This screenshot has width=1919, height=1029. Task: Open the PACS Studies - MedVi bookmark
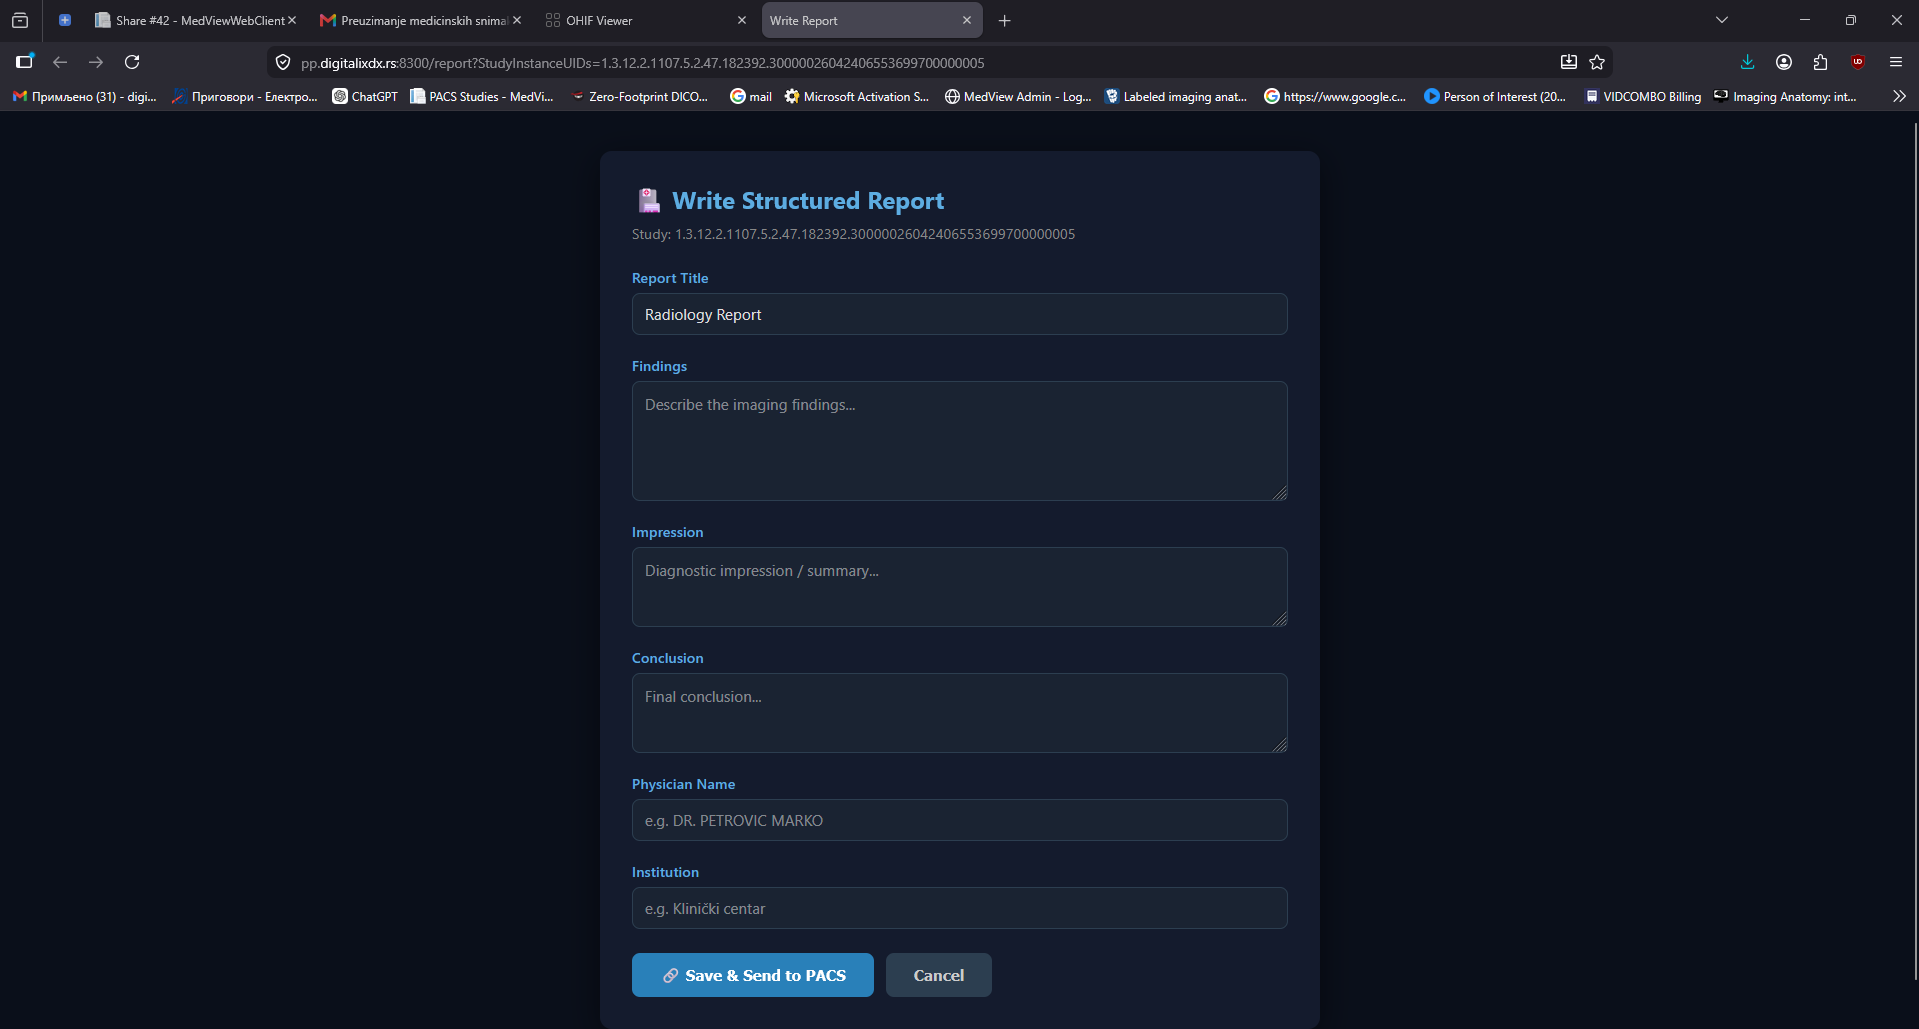coord(482,96)
